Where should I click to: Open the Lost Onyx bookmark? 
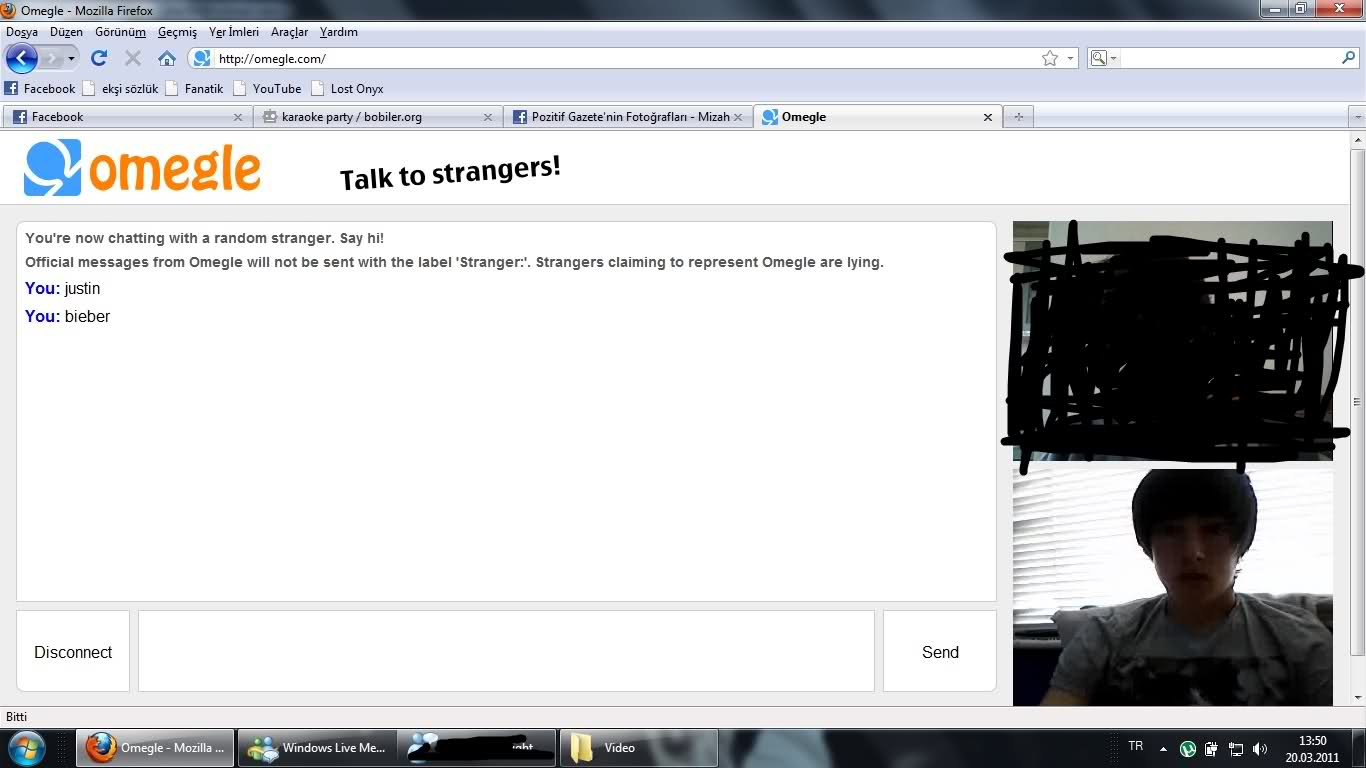click(347, 89)
